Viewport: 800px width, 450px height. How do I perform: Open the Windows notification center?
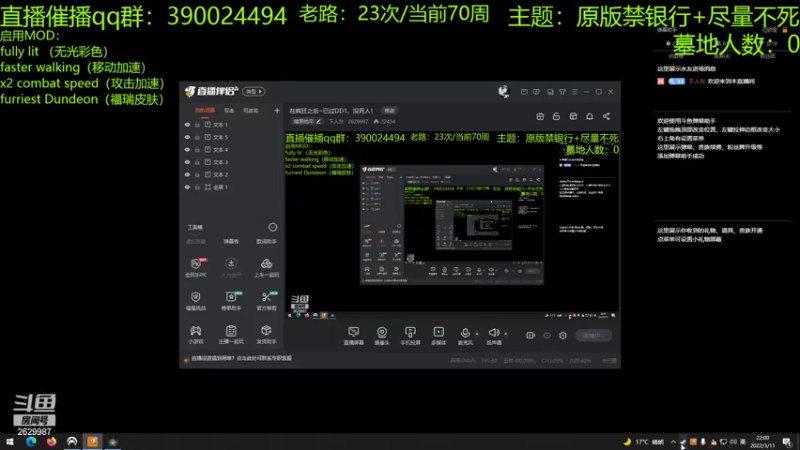coord(787,442)
